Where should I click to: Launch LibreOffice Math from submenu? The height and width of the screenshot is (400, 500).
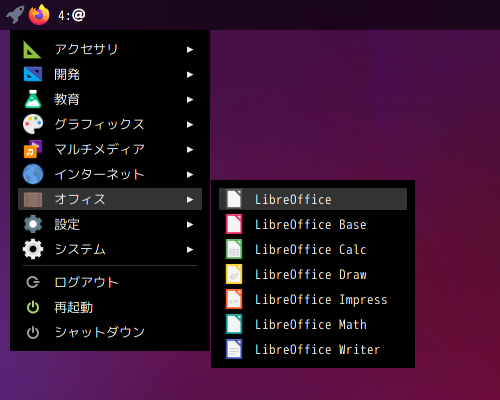(313, 324)
